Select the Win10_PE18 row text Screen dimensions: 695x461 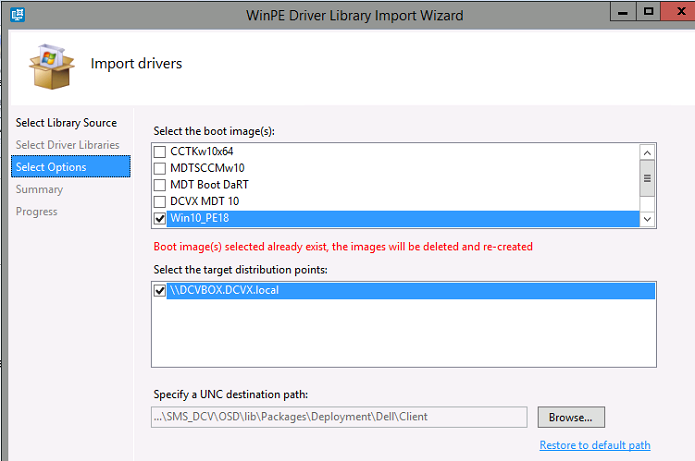pyautogui.click(x=199, y=218)
